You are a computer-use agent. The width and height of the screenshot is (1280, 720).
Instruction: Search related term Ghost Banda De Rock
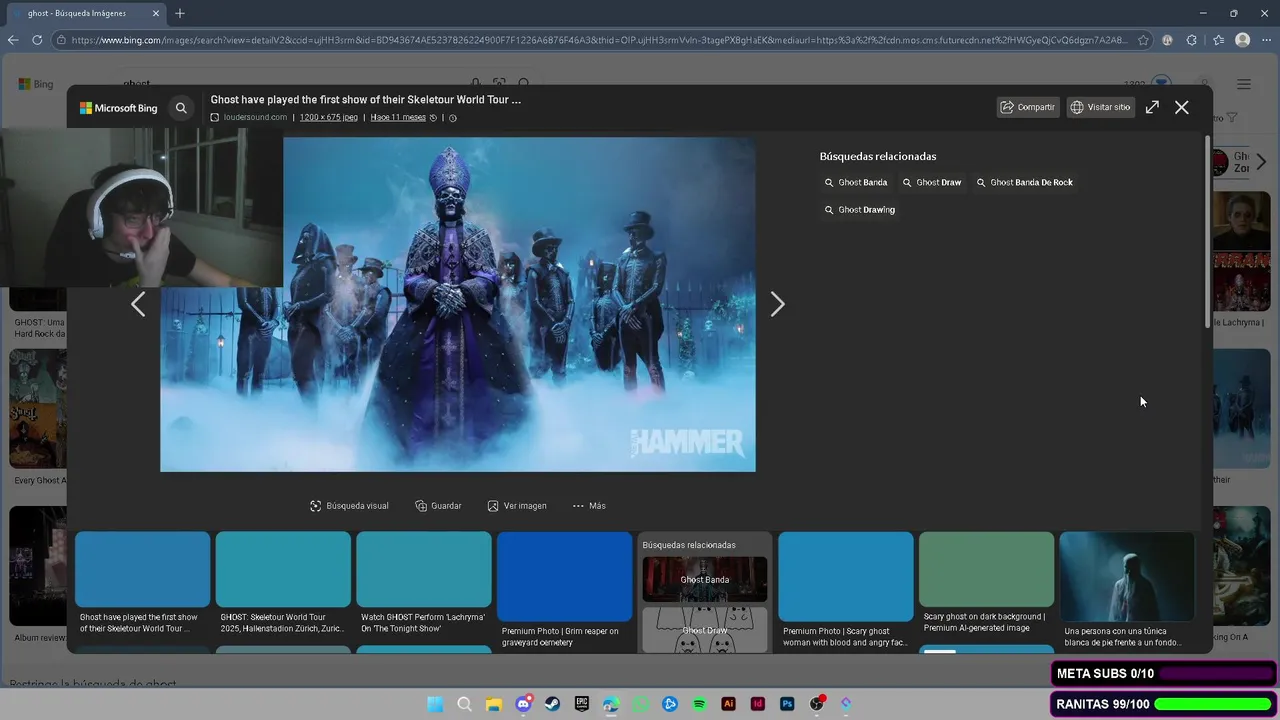tap(1025, 182)
